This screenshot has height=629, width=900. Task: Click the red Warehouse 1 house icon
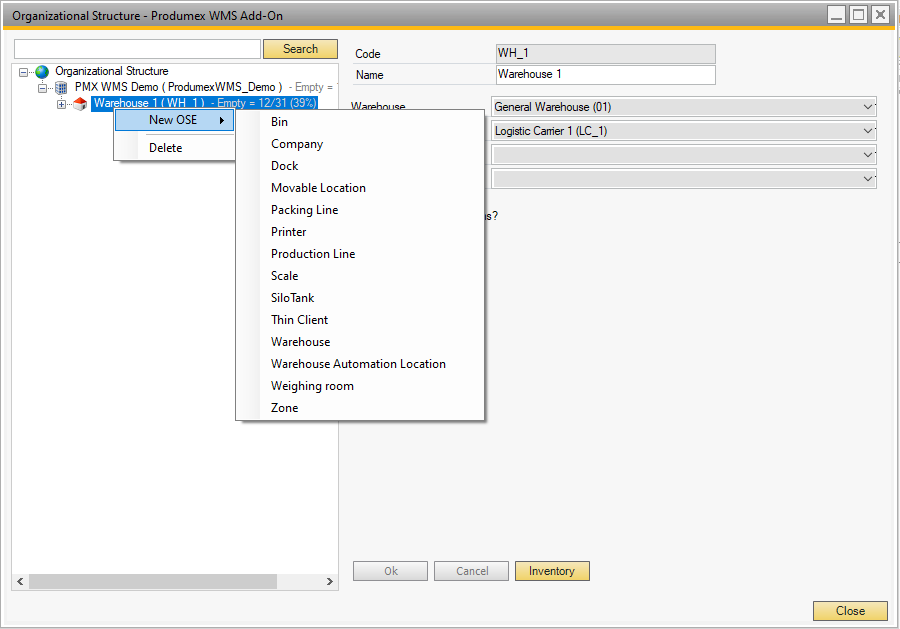coord(80,104)
